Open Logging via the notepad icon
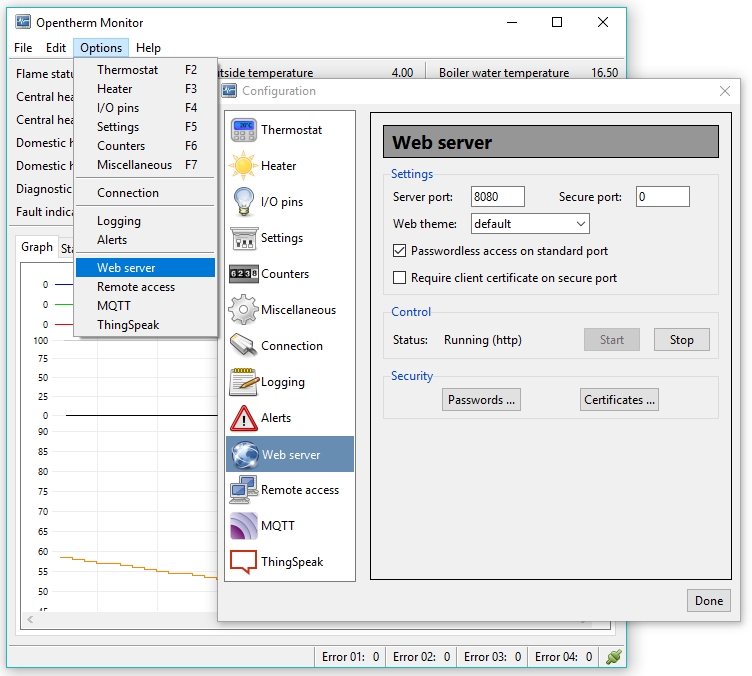 (x=244, y=382)
